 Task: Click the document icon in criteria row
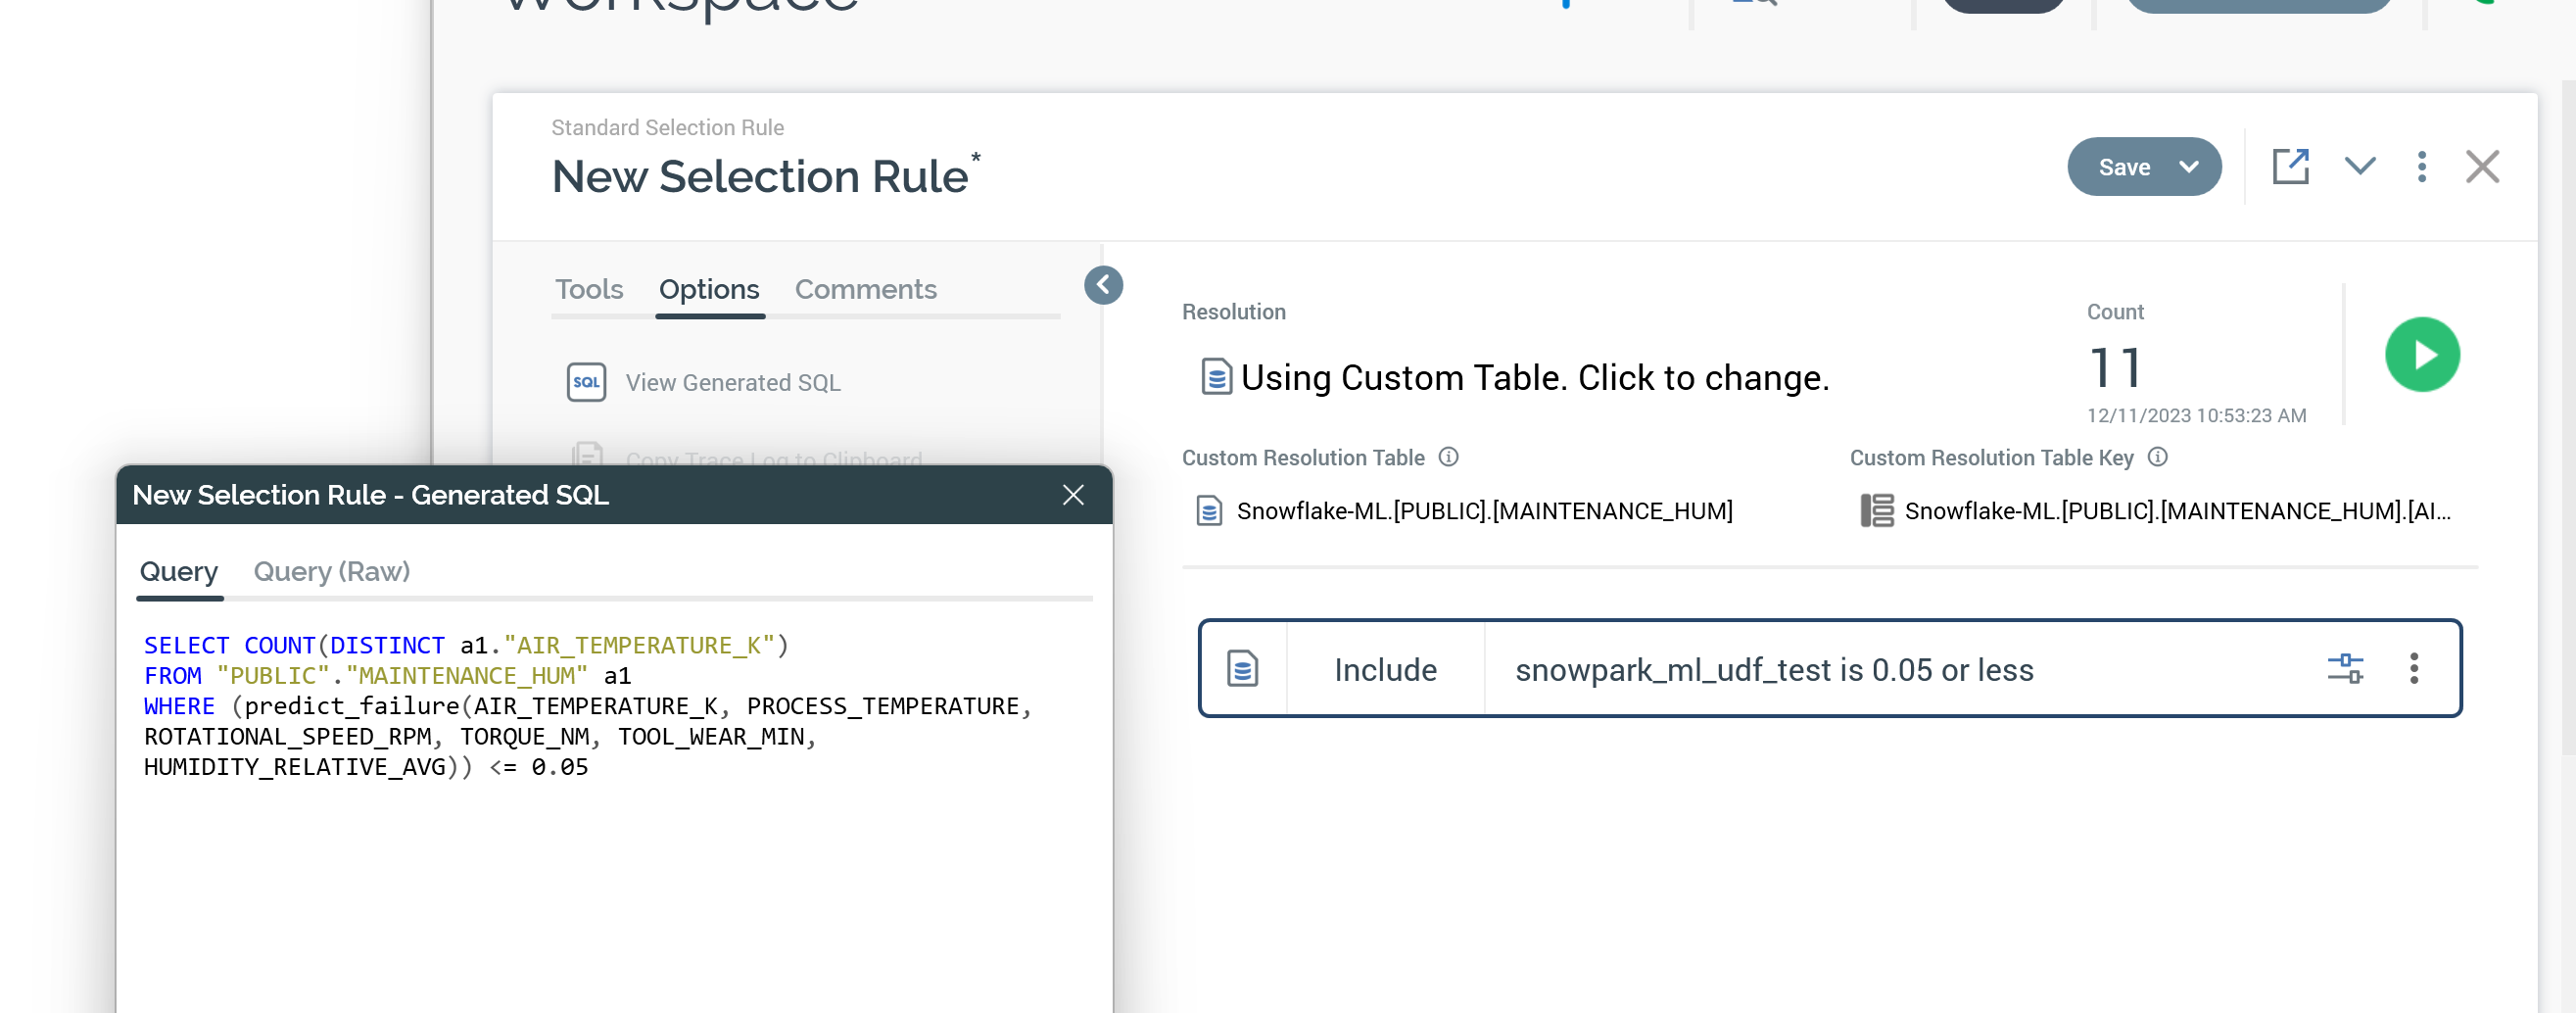(x=1242, y=669)
